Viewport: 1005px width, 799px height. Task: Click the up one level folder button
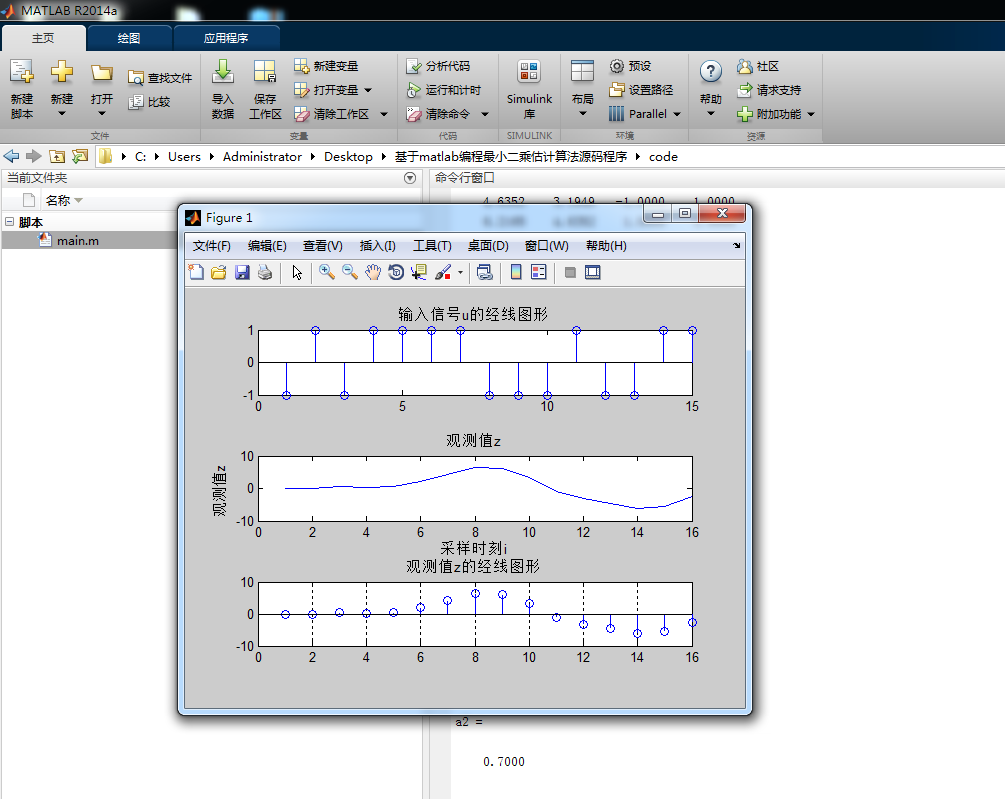[x=57, y=156]
